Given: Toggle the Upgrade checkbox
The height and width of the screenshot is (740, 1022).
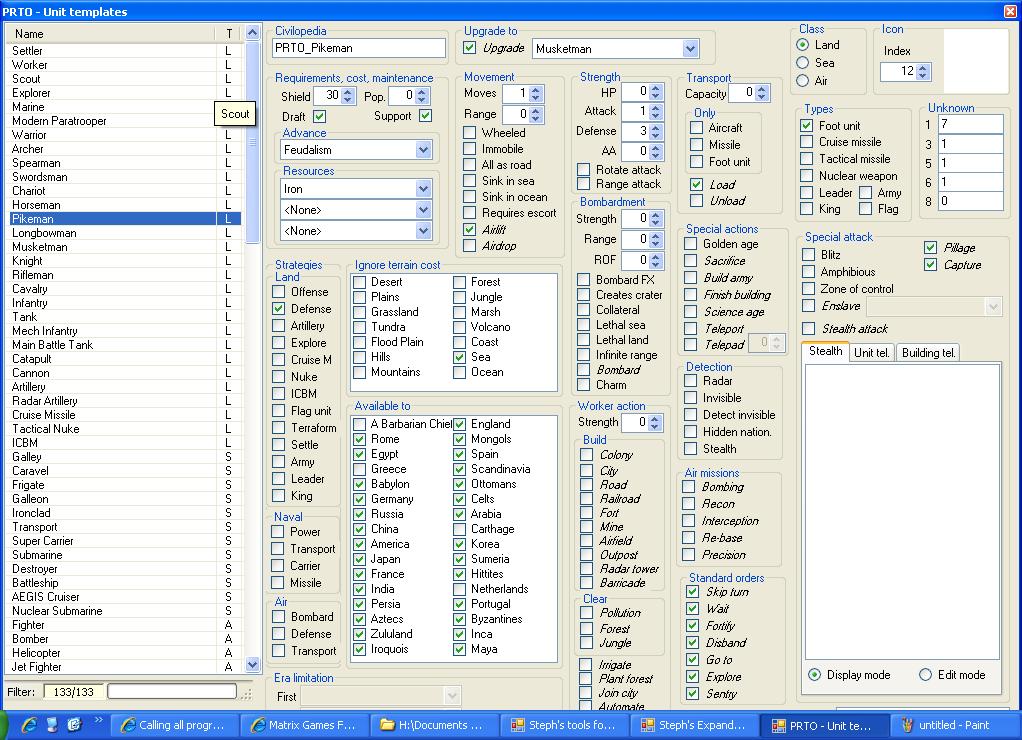Looking at the screenshot, I should [469, 48].
